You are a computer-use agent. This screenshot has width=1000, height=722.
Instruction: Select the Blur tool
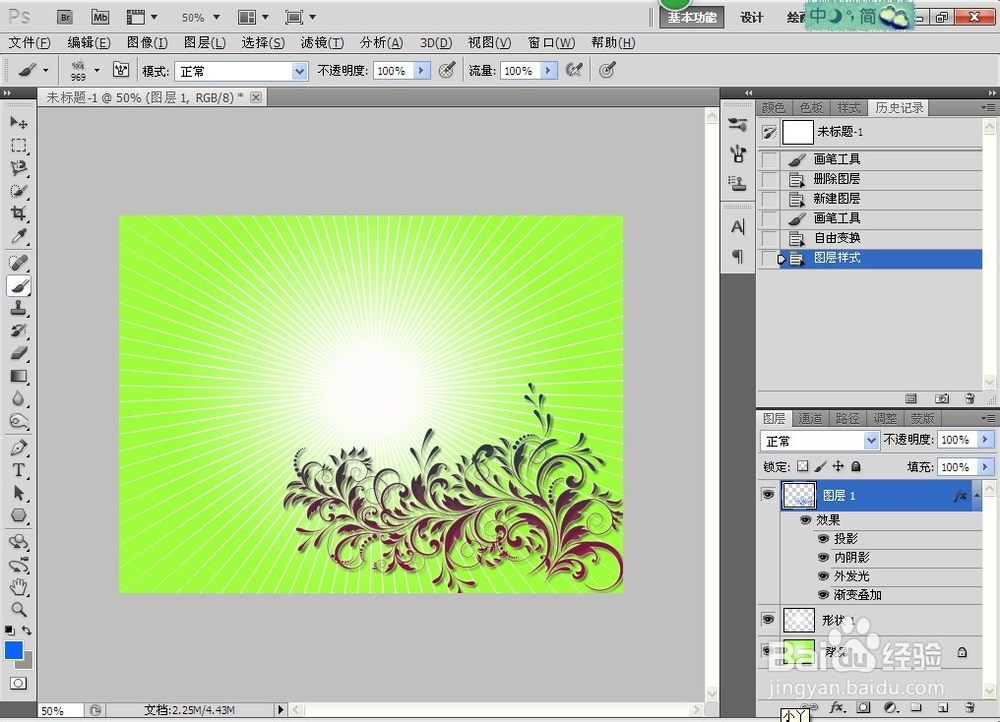pos(18,399)
